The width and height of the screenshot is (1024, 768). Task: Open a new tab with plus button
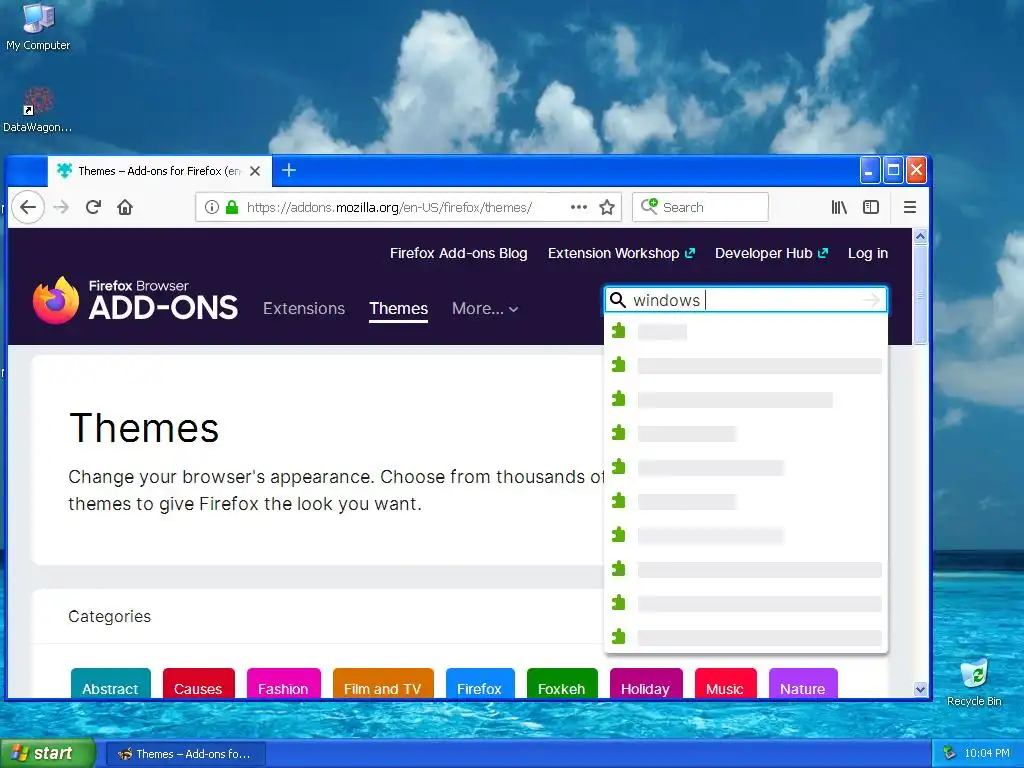click(x=289, y=170)
